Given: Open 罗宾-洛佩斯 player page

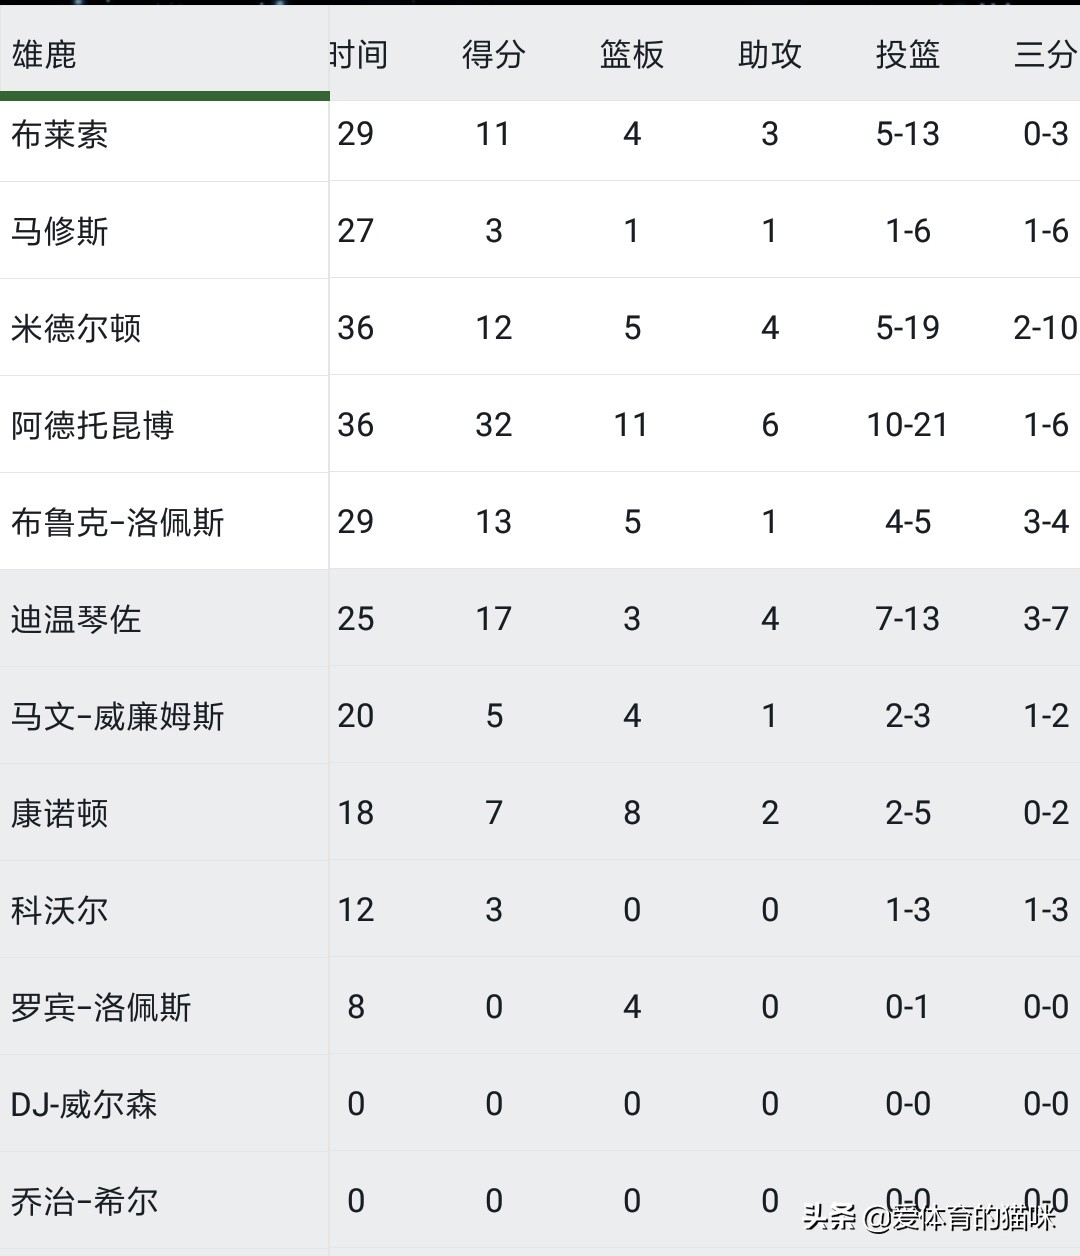Looking at the screenshot, I should 101,1007.
